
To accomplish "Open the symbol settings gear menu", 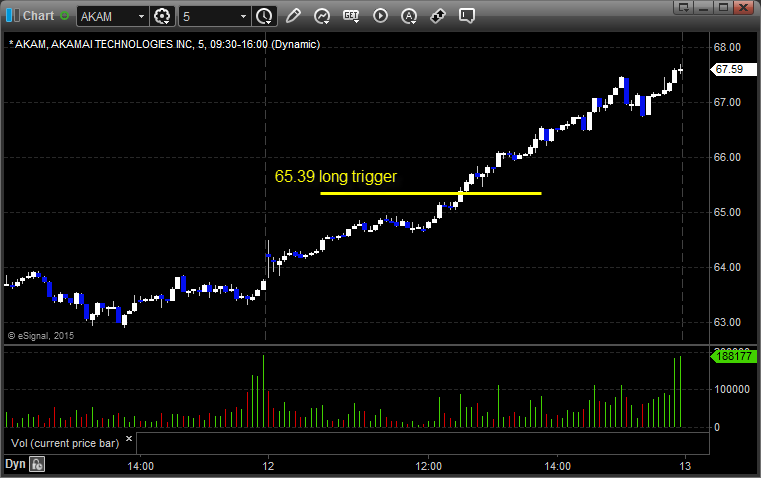I will coord(162,16).
